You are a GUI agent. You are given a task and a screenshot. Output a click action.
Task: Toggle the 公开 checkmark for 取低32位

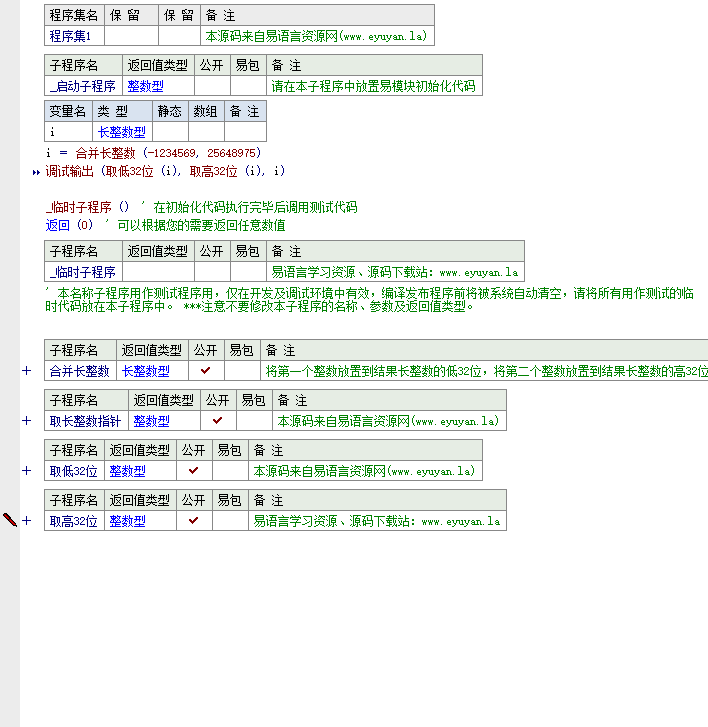194,471
